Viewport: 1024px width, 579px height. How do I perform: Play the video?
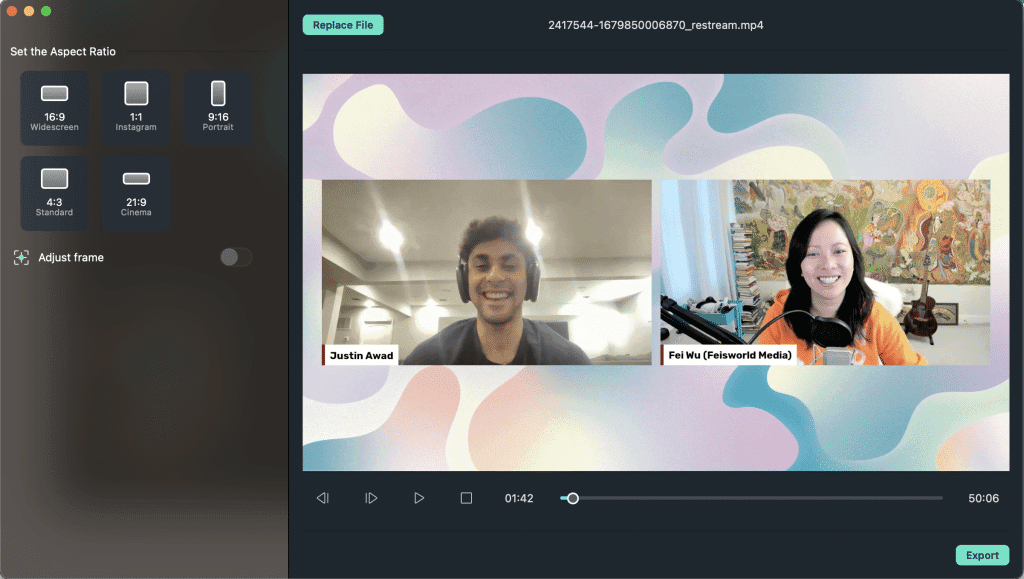click(419, 498)
